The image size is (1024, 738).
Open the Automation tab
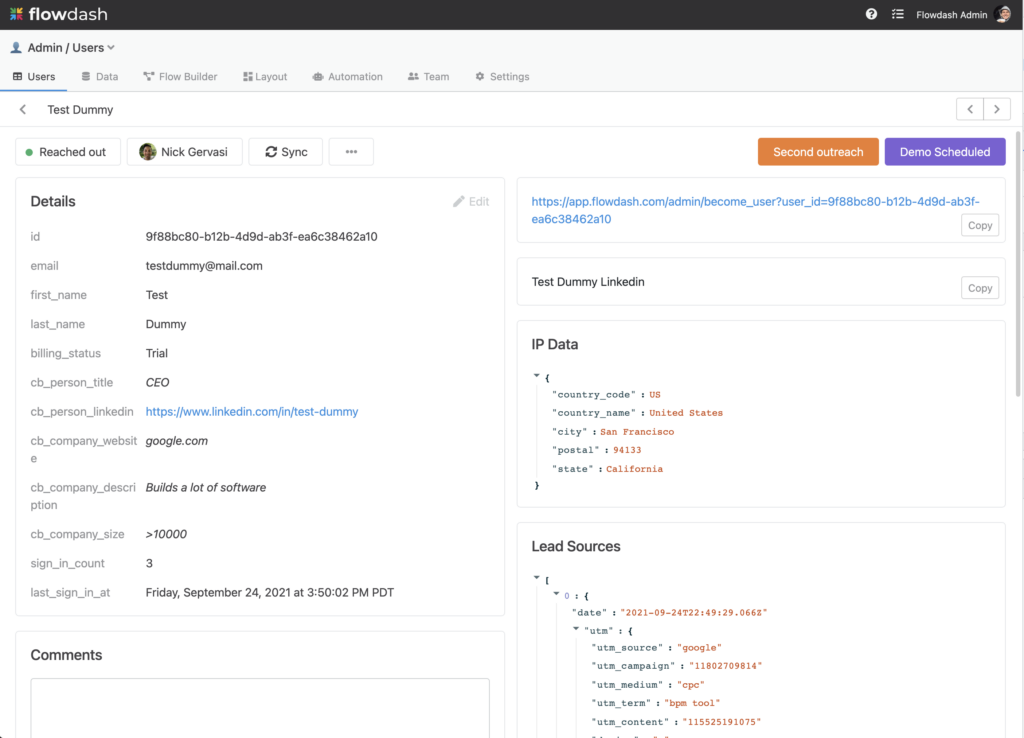tap(347, 77)
